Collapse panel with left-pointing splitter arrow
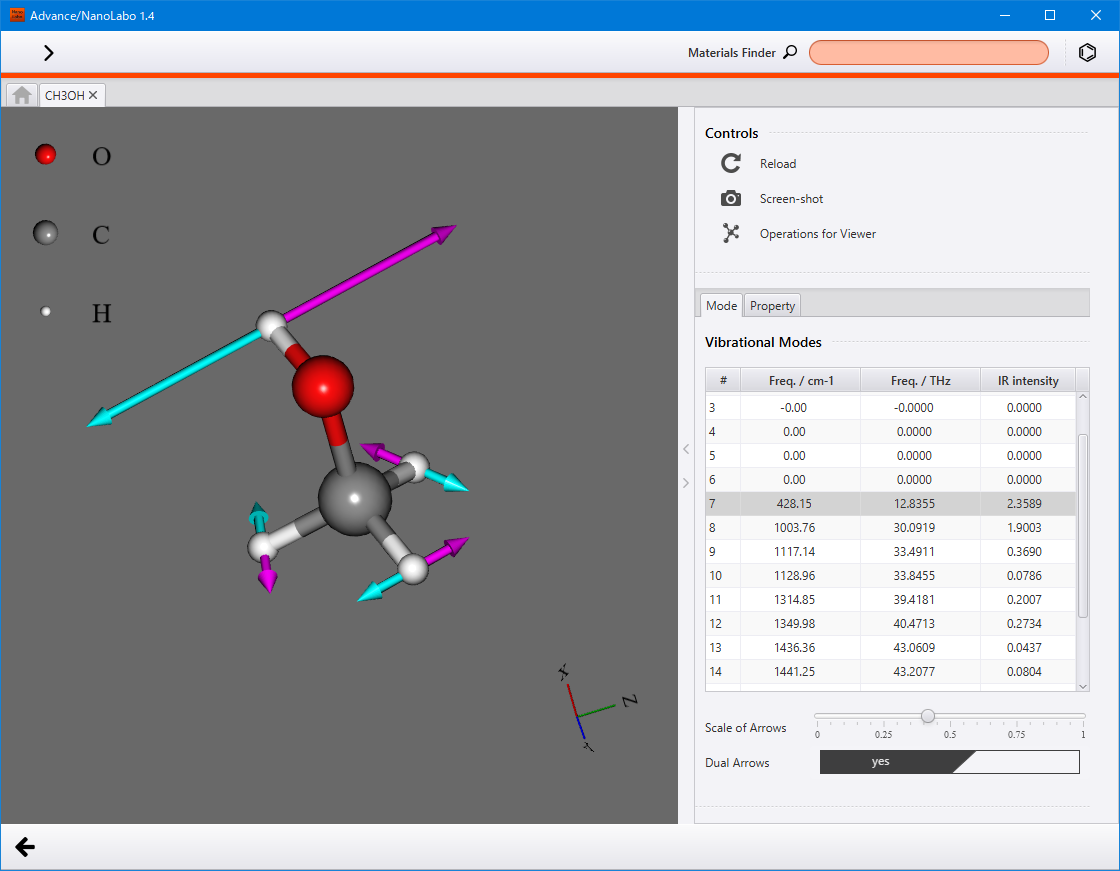The width and height of the screenshot is (1120, 871). tap(686, 449)
